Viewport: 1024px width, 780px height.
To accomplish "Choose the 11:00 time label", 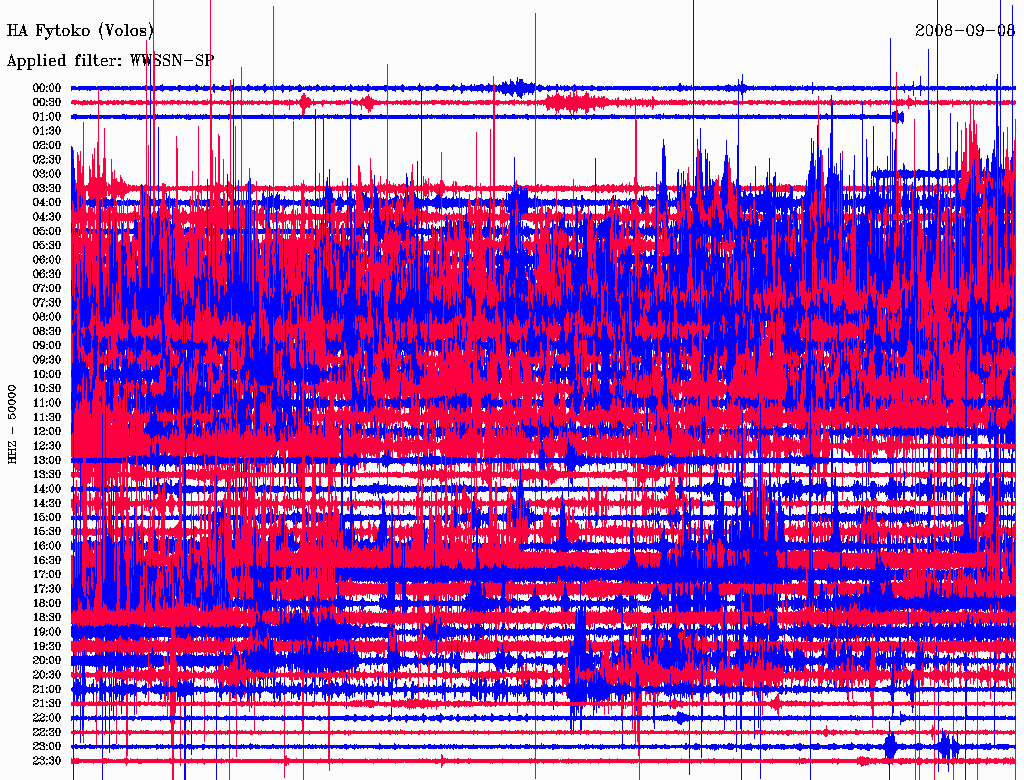I will point(47,403).
